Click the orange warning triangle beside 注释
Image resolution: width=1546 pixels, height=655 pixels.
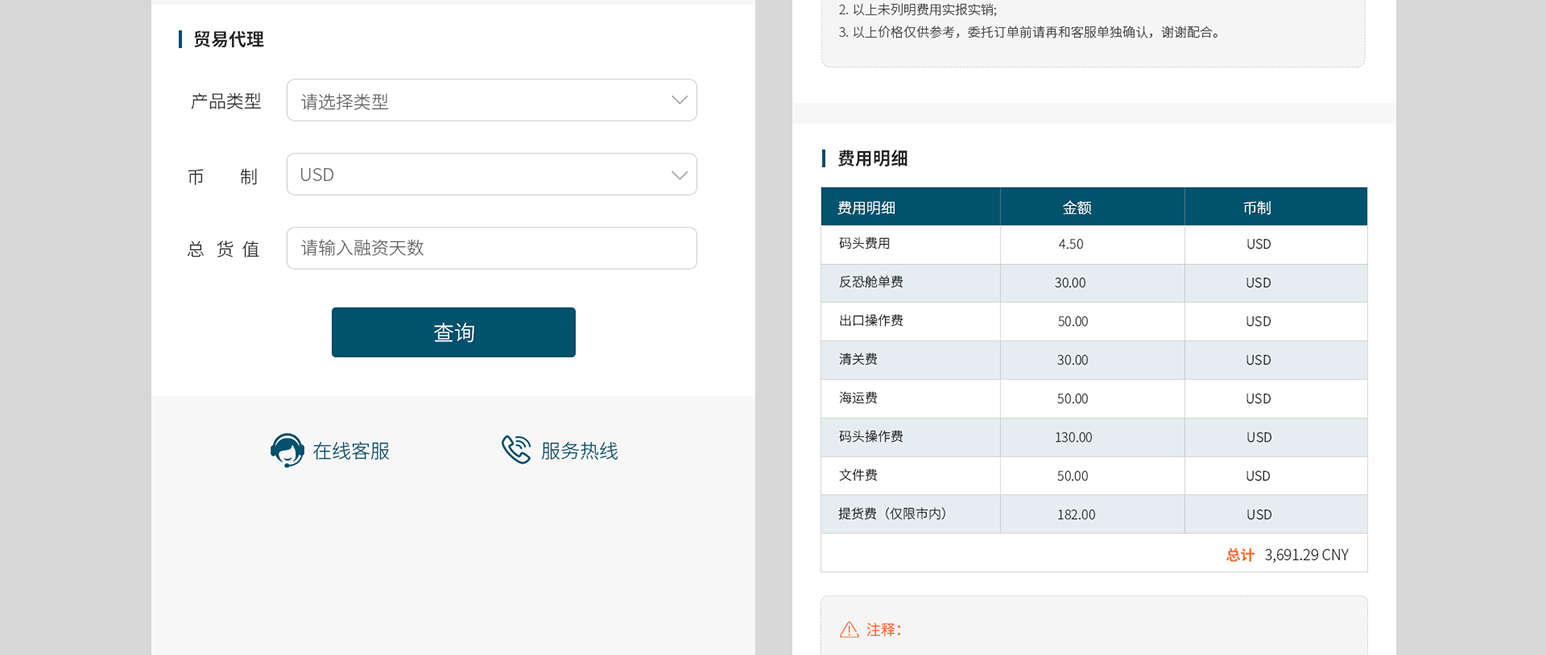pyautogui.click(x=849, y=630)
